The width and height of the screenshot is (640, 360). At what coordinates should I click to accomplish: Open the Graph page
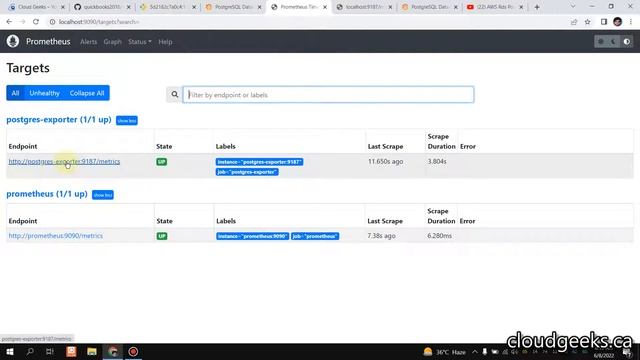tap(112, 42)
